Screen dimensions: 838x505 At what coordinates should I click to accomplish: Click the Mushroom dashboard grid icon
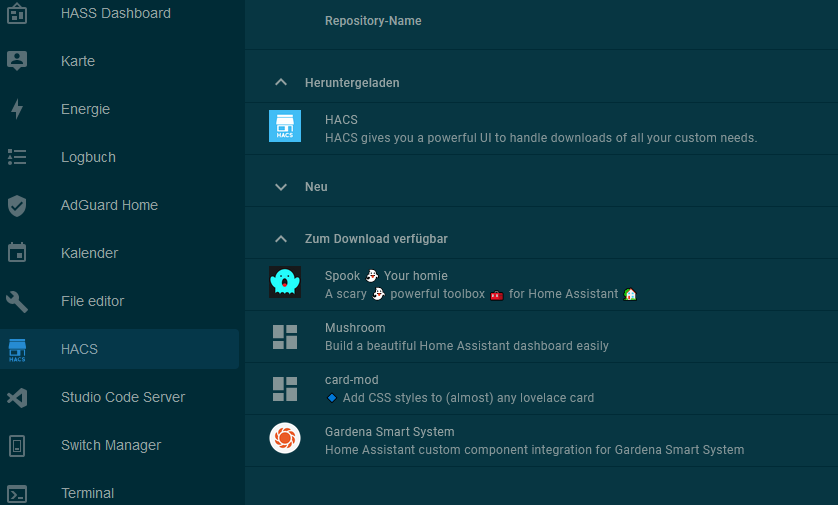285,337
